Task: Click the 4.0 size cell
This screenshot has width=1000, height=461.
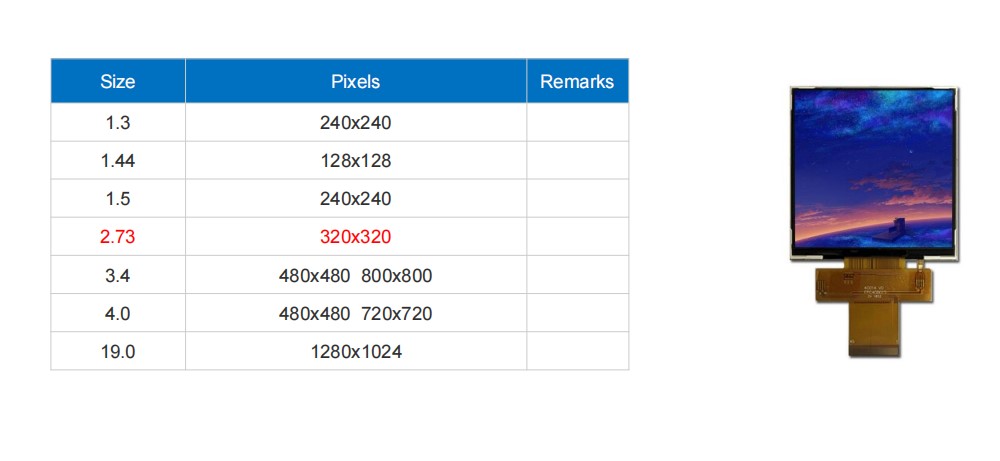Action: tap(118, 314)
